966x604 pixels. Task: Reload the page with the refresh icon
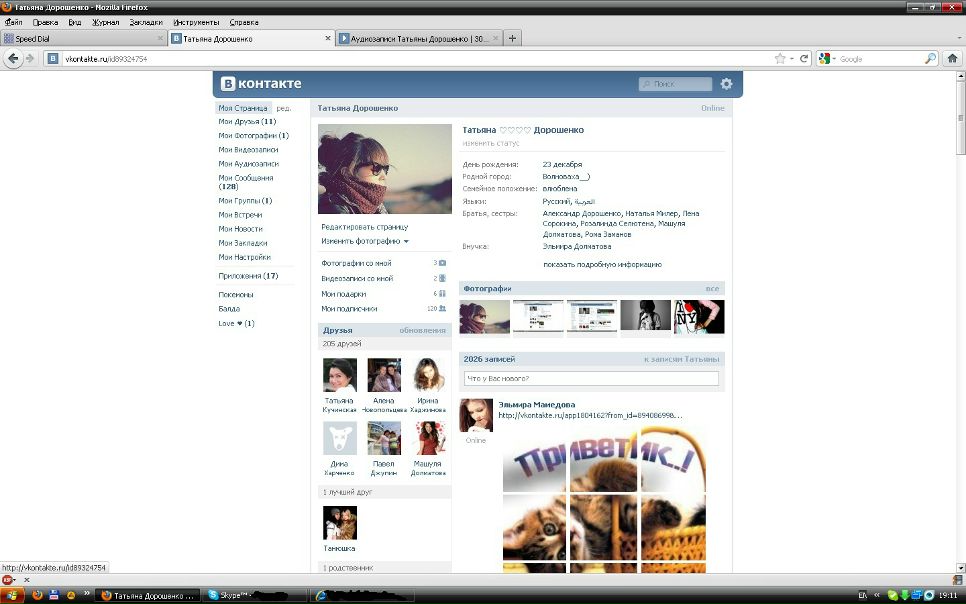[x=804, y=59]
